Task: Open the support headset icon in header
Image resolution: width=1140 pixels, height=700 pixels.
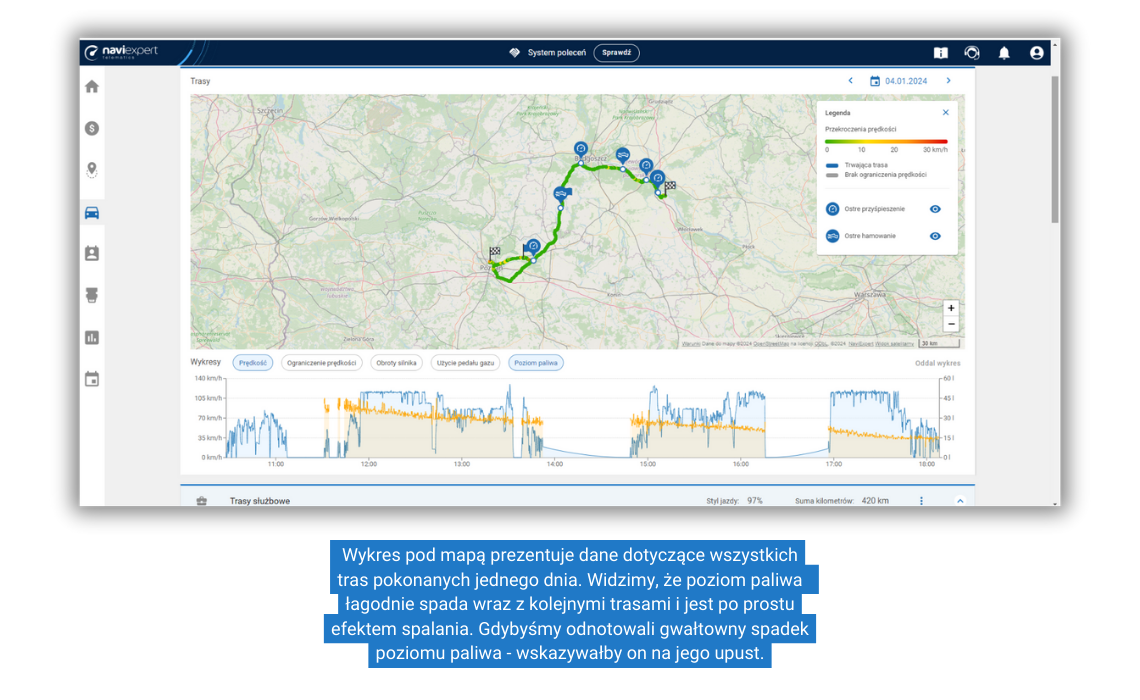Action: (x=972, y=53)
